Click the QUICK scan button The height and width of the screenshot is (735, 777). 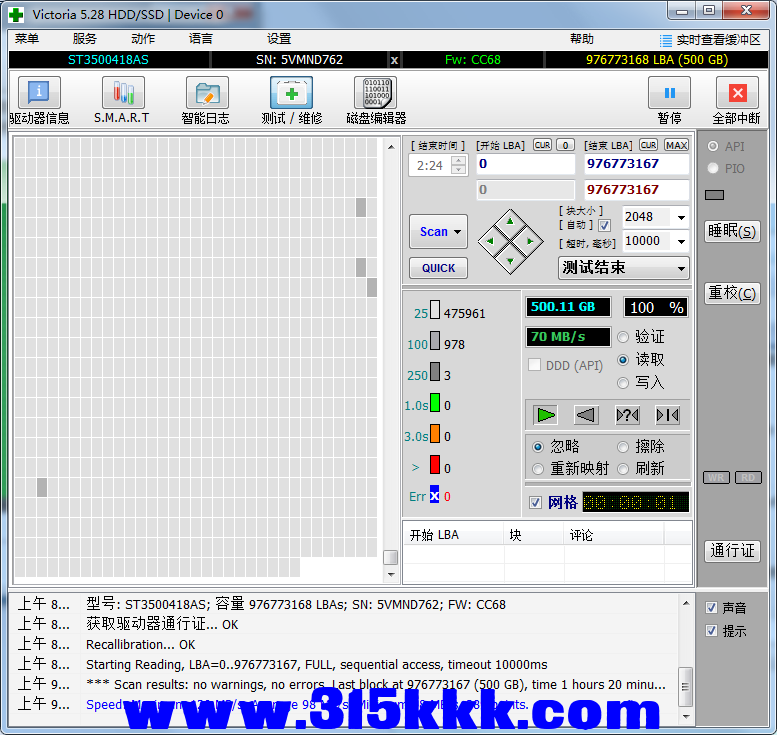tap(439, 268)
